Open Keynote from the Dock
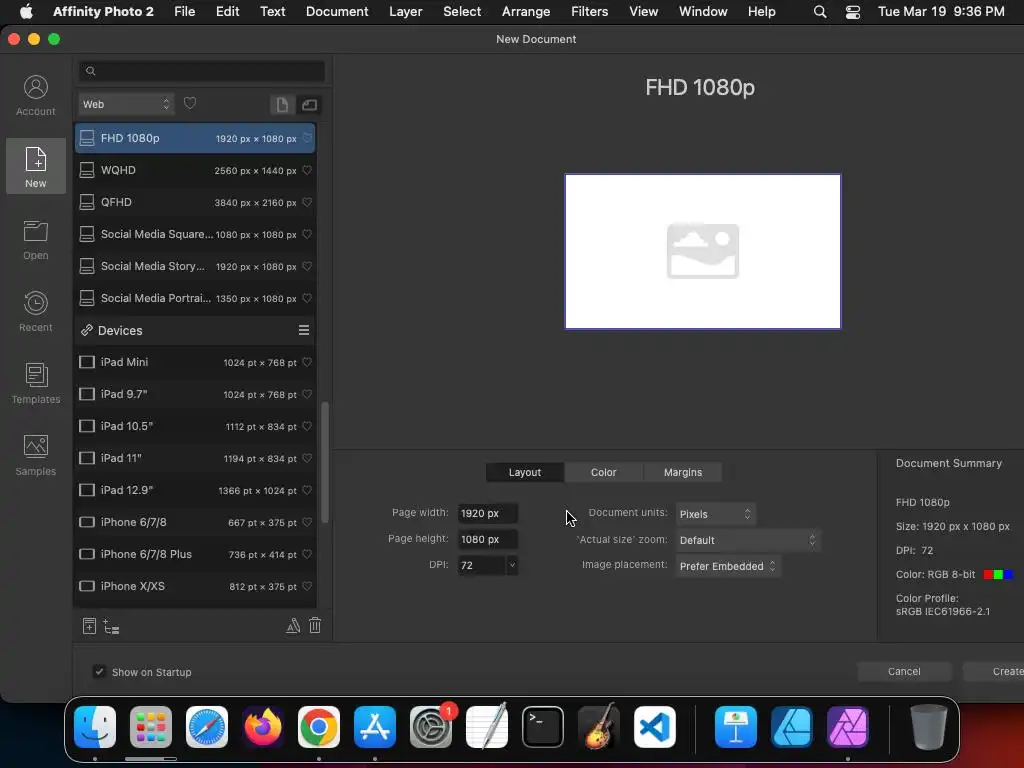Image resolution: width=1024 pixels, height=768 pixels. pos(735,727)
